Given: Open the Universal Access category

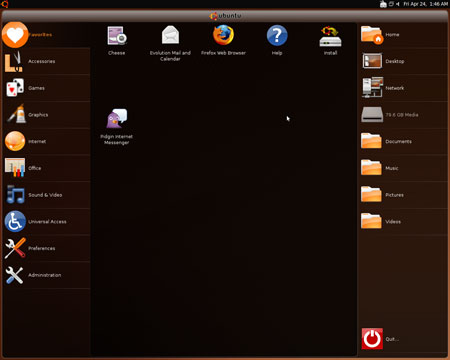Looking at the screenshot, I should (46, 221).
